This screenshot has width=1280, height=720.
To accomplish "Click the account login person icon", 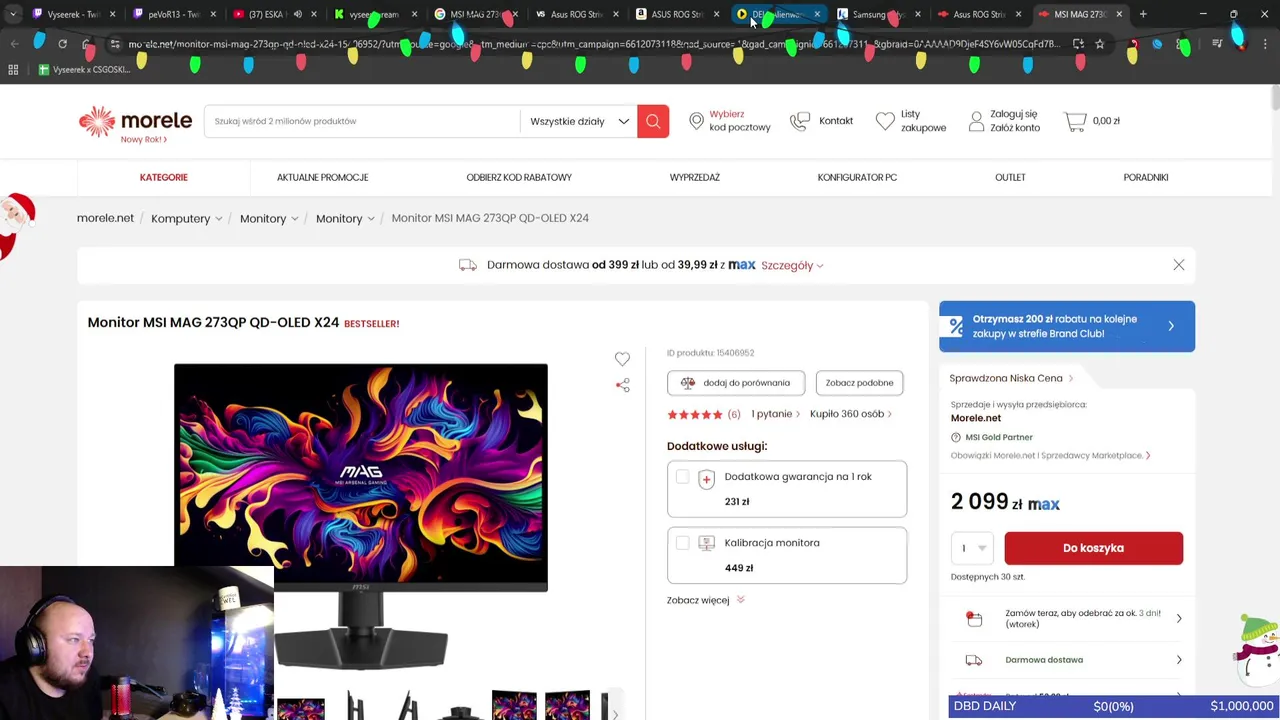I will [976, 121].
